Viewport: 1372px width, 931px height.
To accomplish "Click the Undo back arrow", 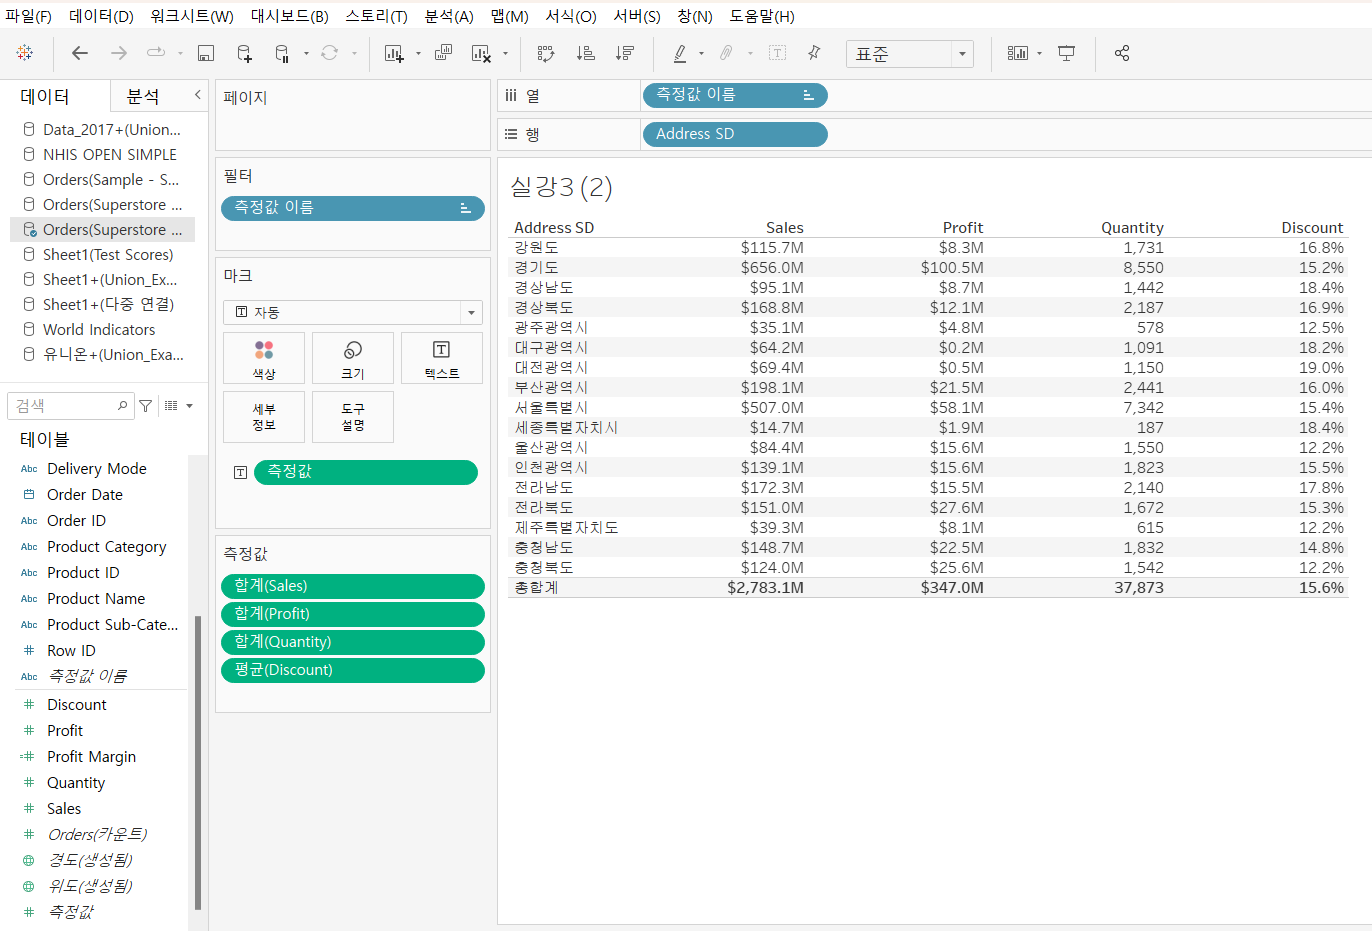I will [x=80, y=53].
